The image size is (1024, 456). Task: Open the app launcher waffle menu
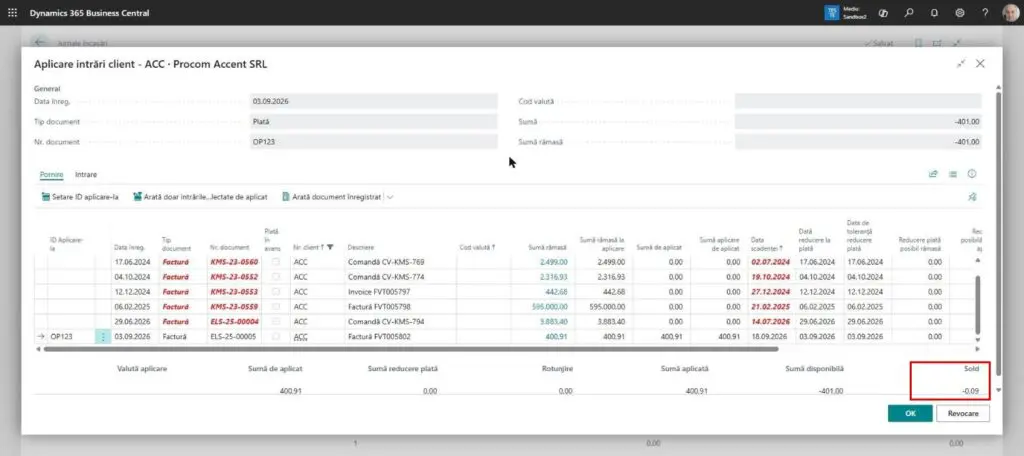tap(12, 12)
